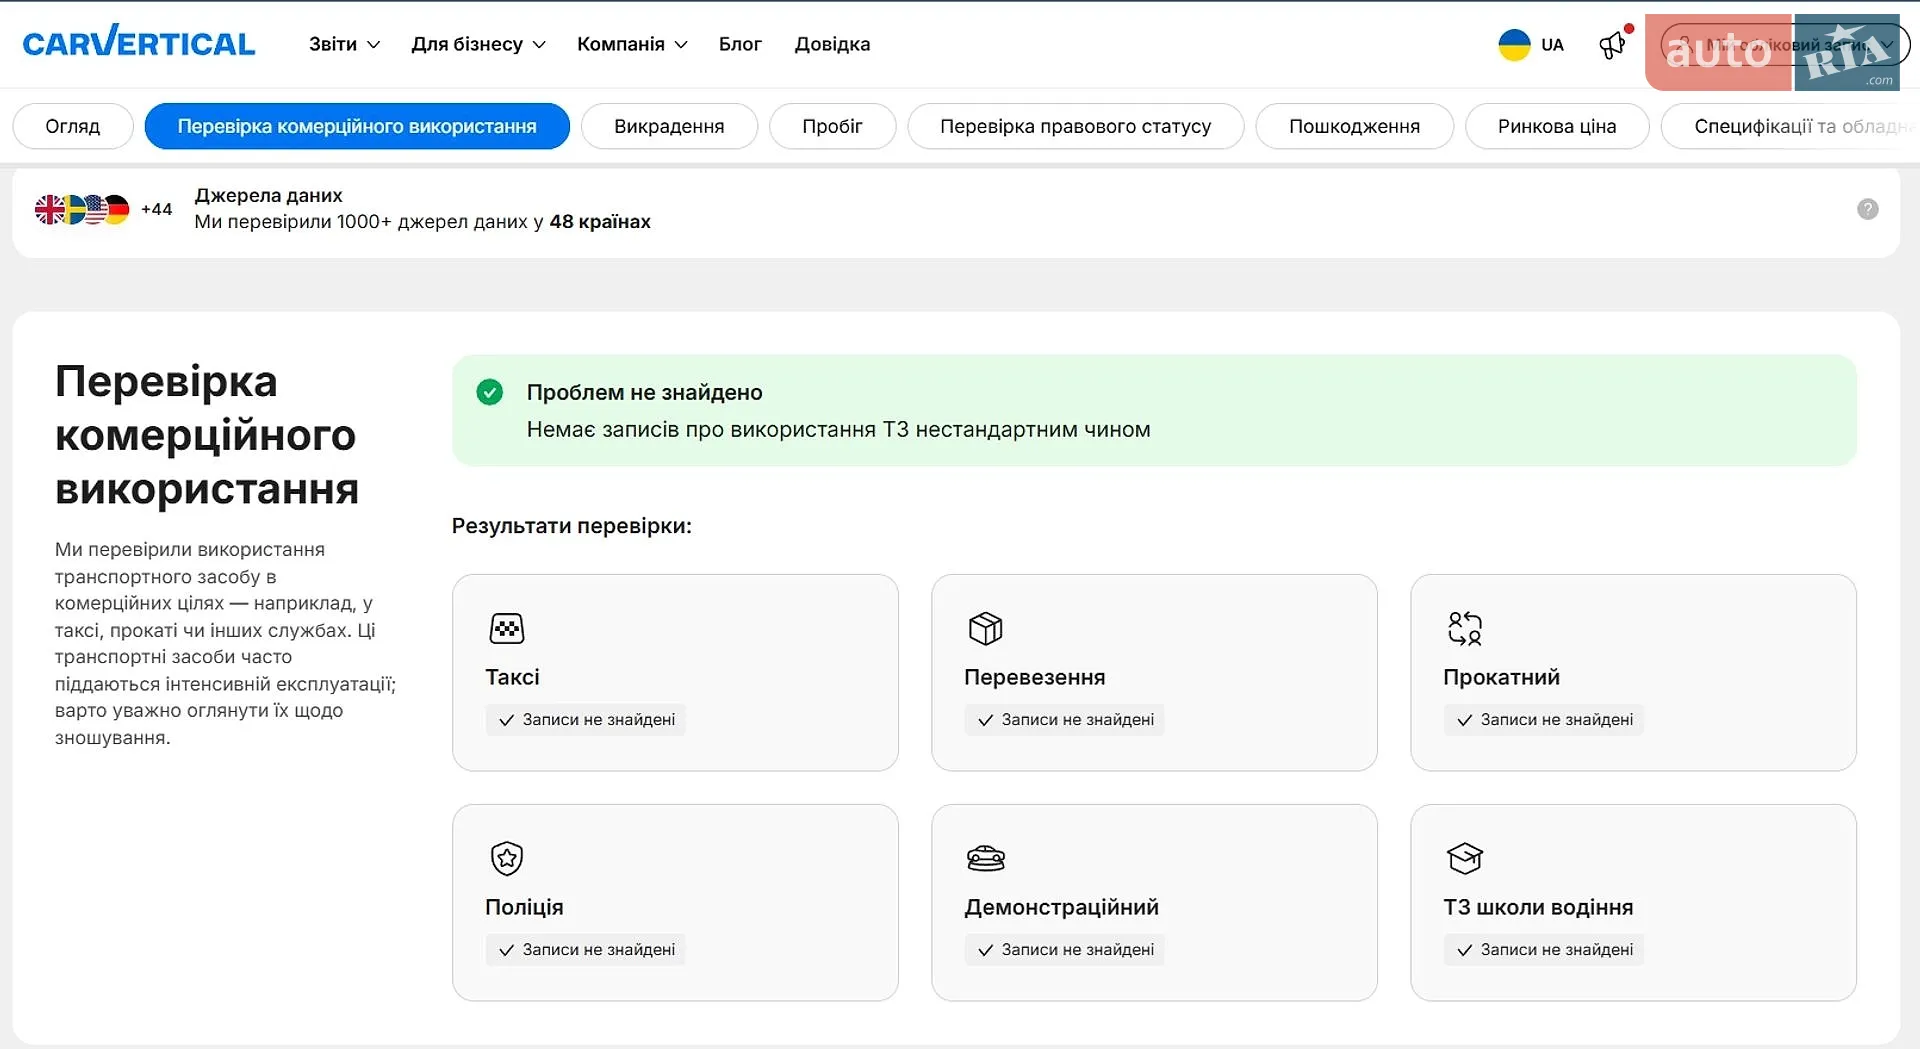Viewport: 1920px width, 1049px height.
Task: Click the Демонстраційний car icon
Action: pos(985,858)
